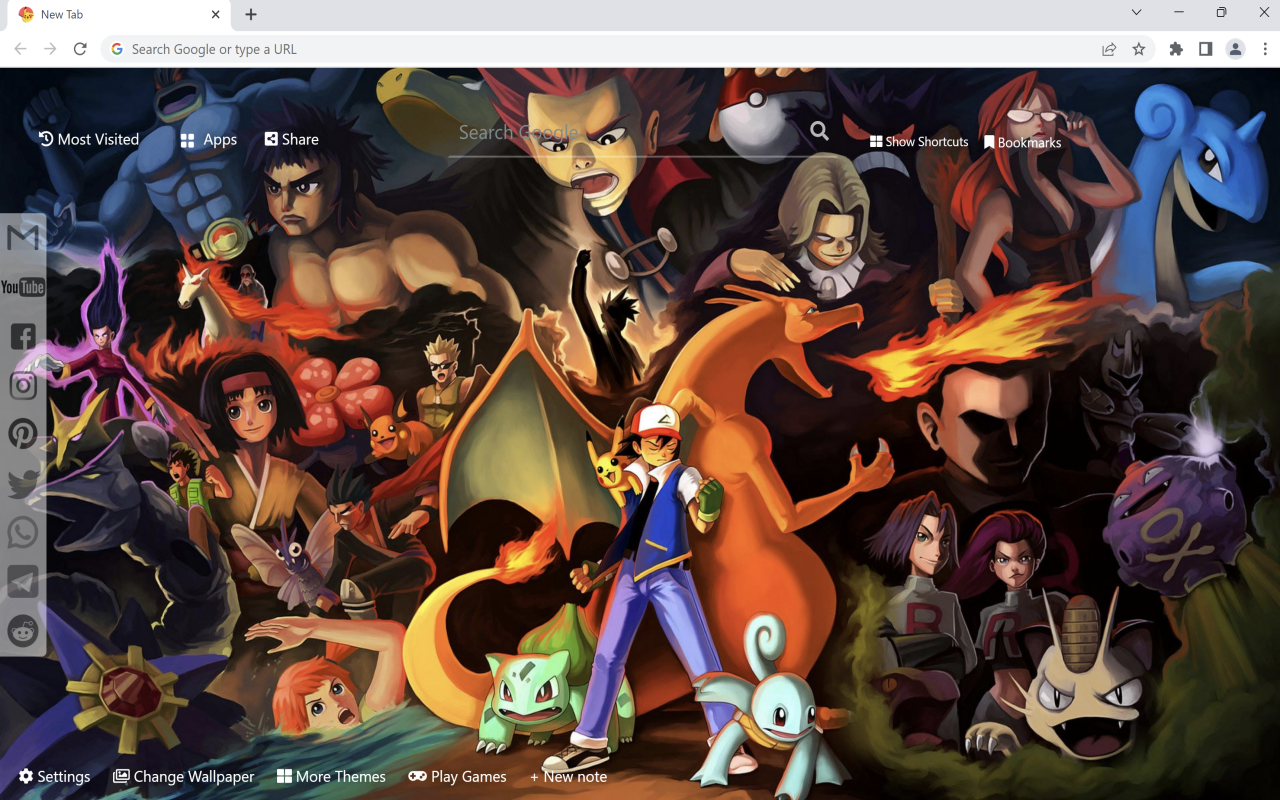Browse More Themes
This screenshot has height=800, width=1280.
(331, 776)
